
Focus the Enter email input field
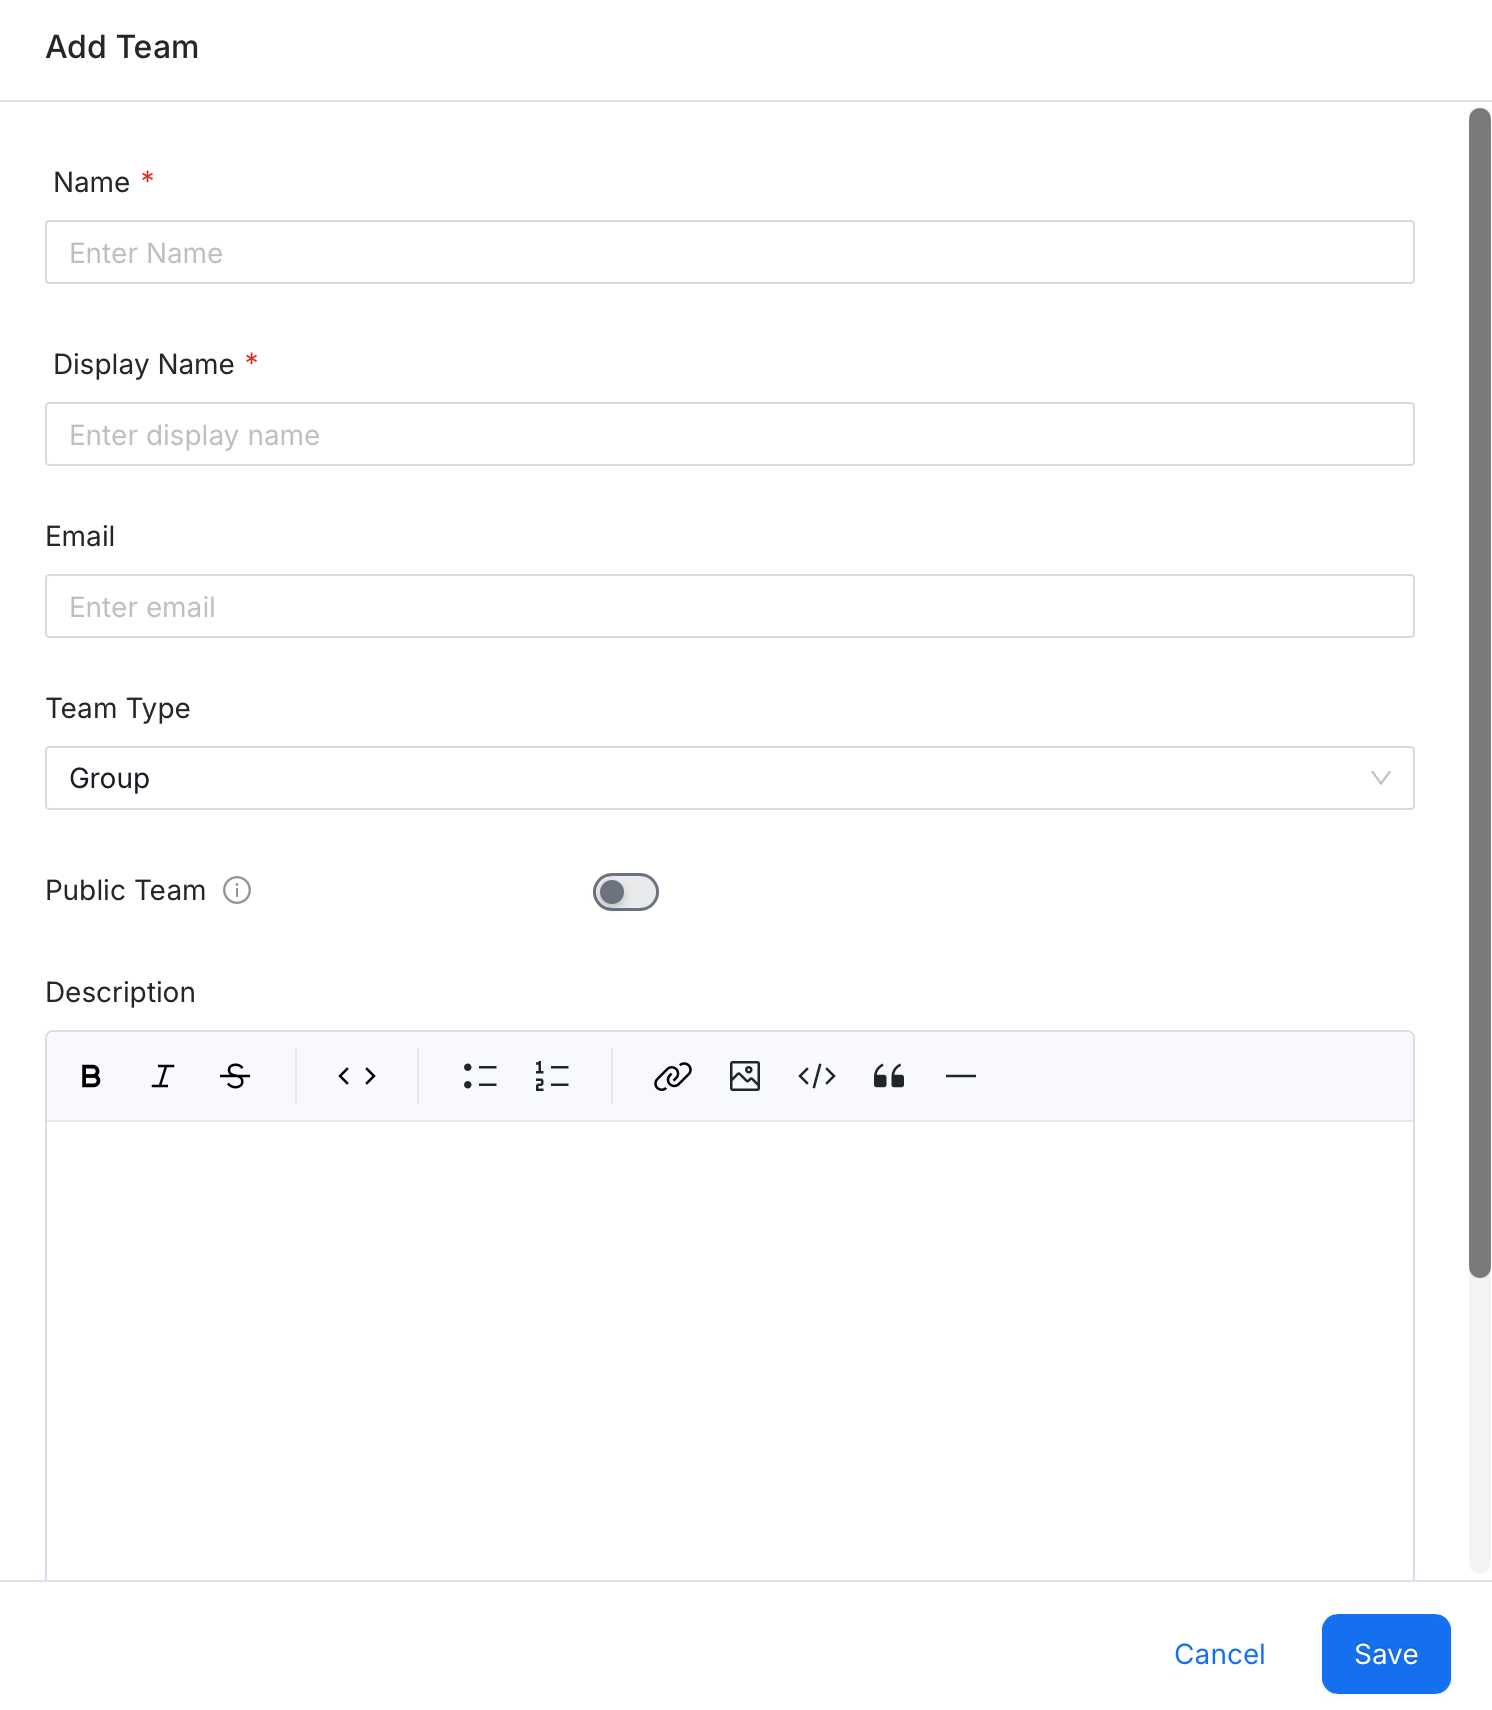coord(730,606)
